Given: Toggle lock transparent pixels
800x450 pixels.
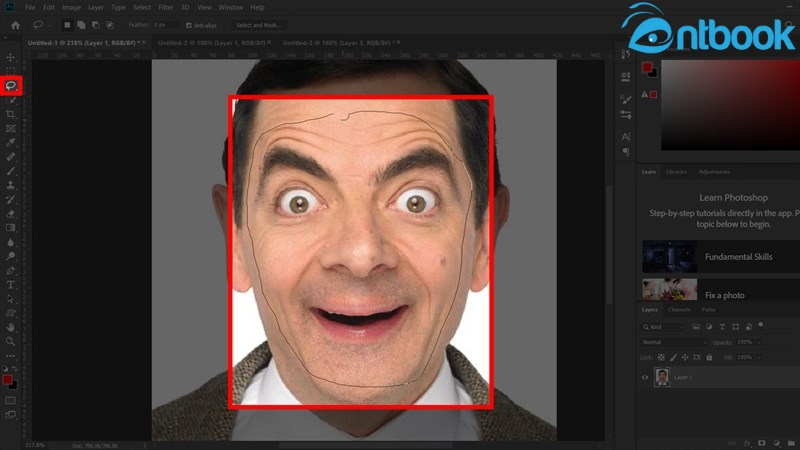Looking at the screenshot, I should point(661,358).
